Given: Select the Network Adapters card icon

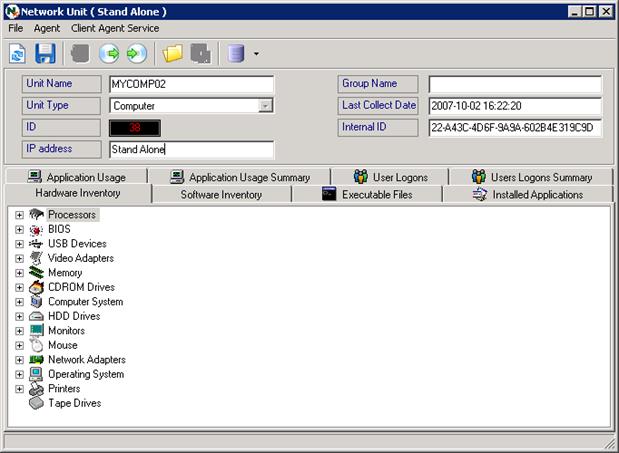Looking at the screenshot, I should click(37, 360).
